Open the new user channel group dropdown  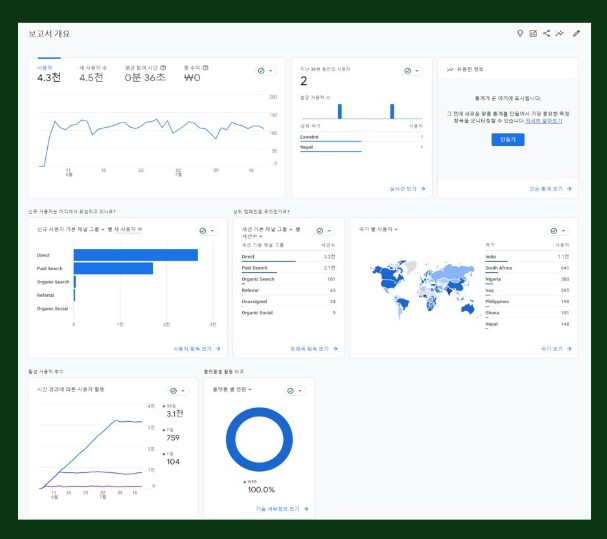click(71, 230)
